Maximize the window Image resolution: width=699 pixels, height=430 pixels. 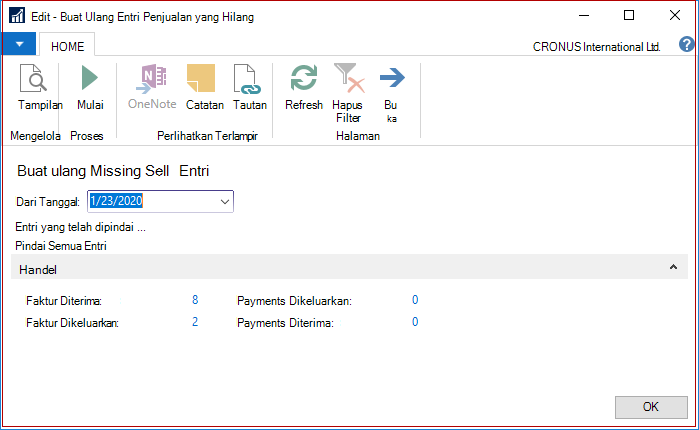click(x=629, y=15)
